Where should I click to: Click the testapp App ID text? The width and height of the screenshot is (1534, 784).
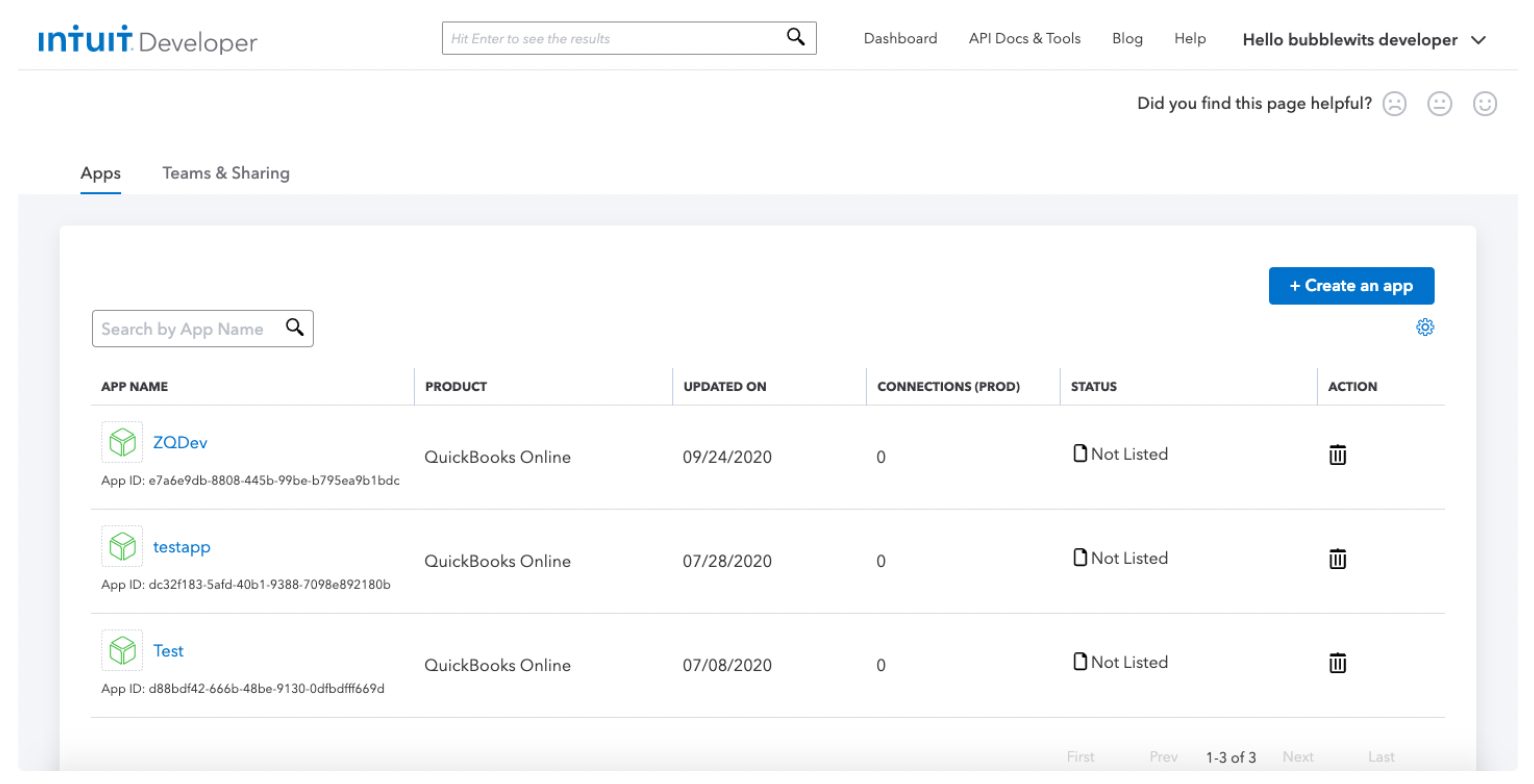pyautogui.click(x=246, y=584)
